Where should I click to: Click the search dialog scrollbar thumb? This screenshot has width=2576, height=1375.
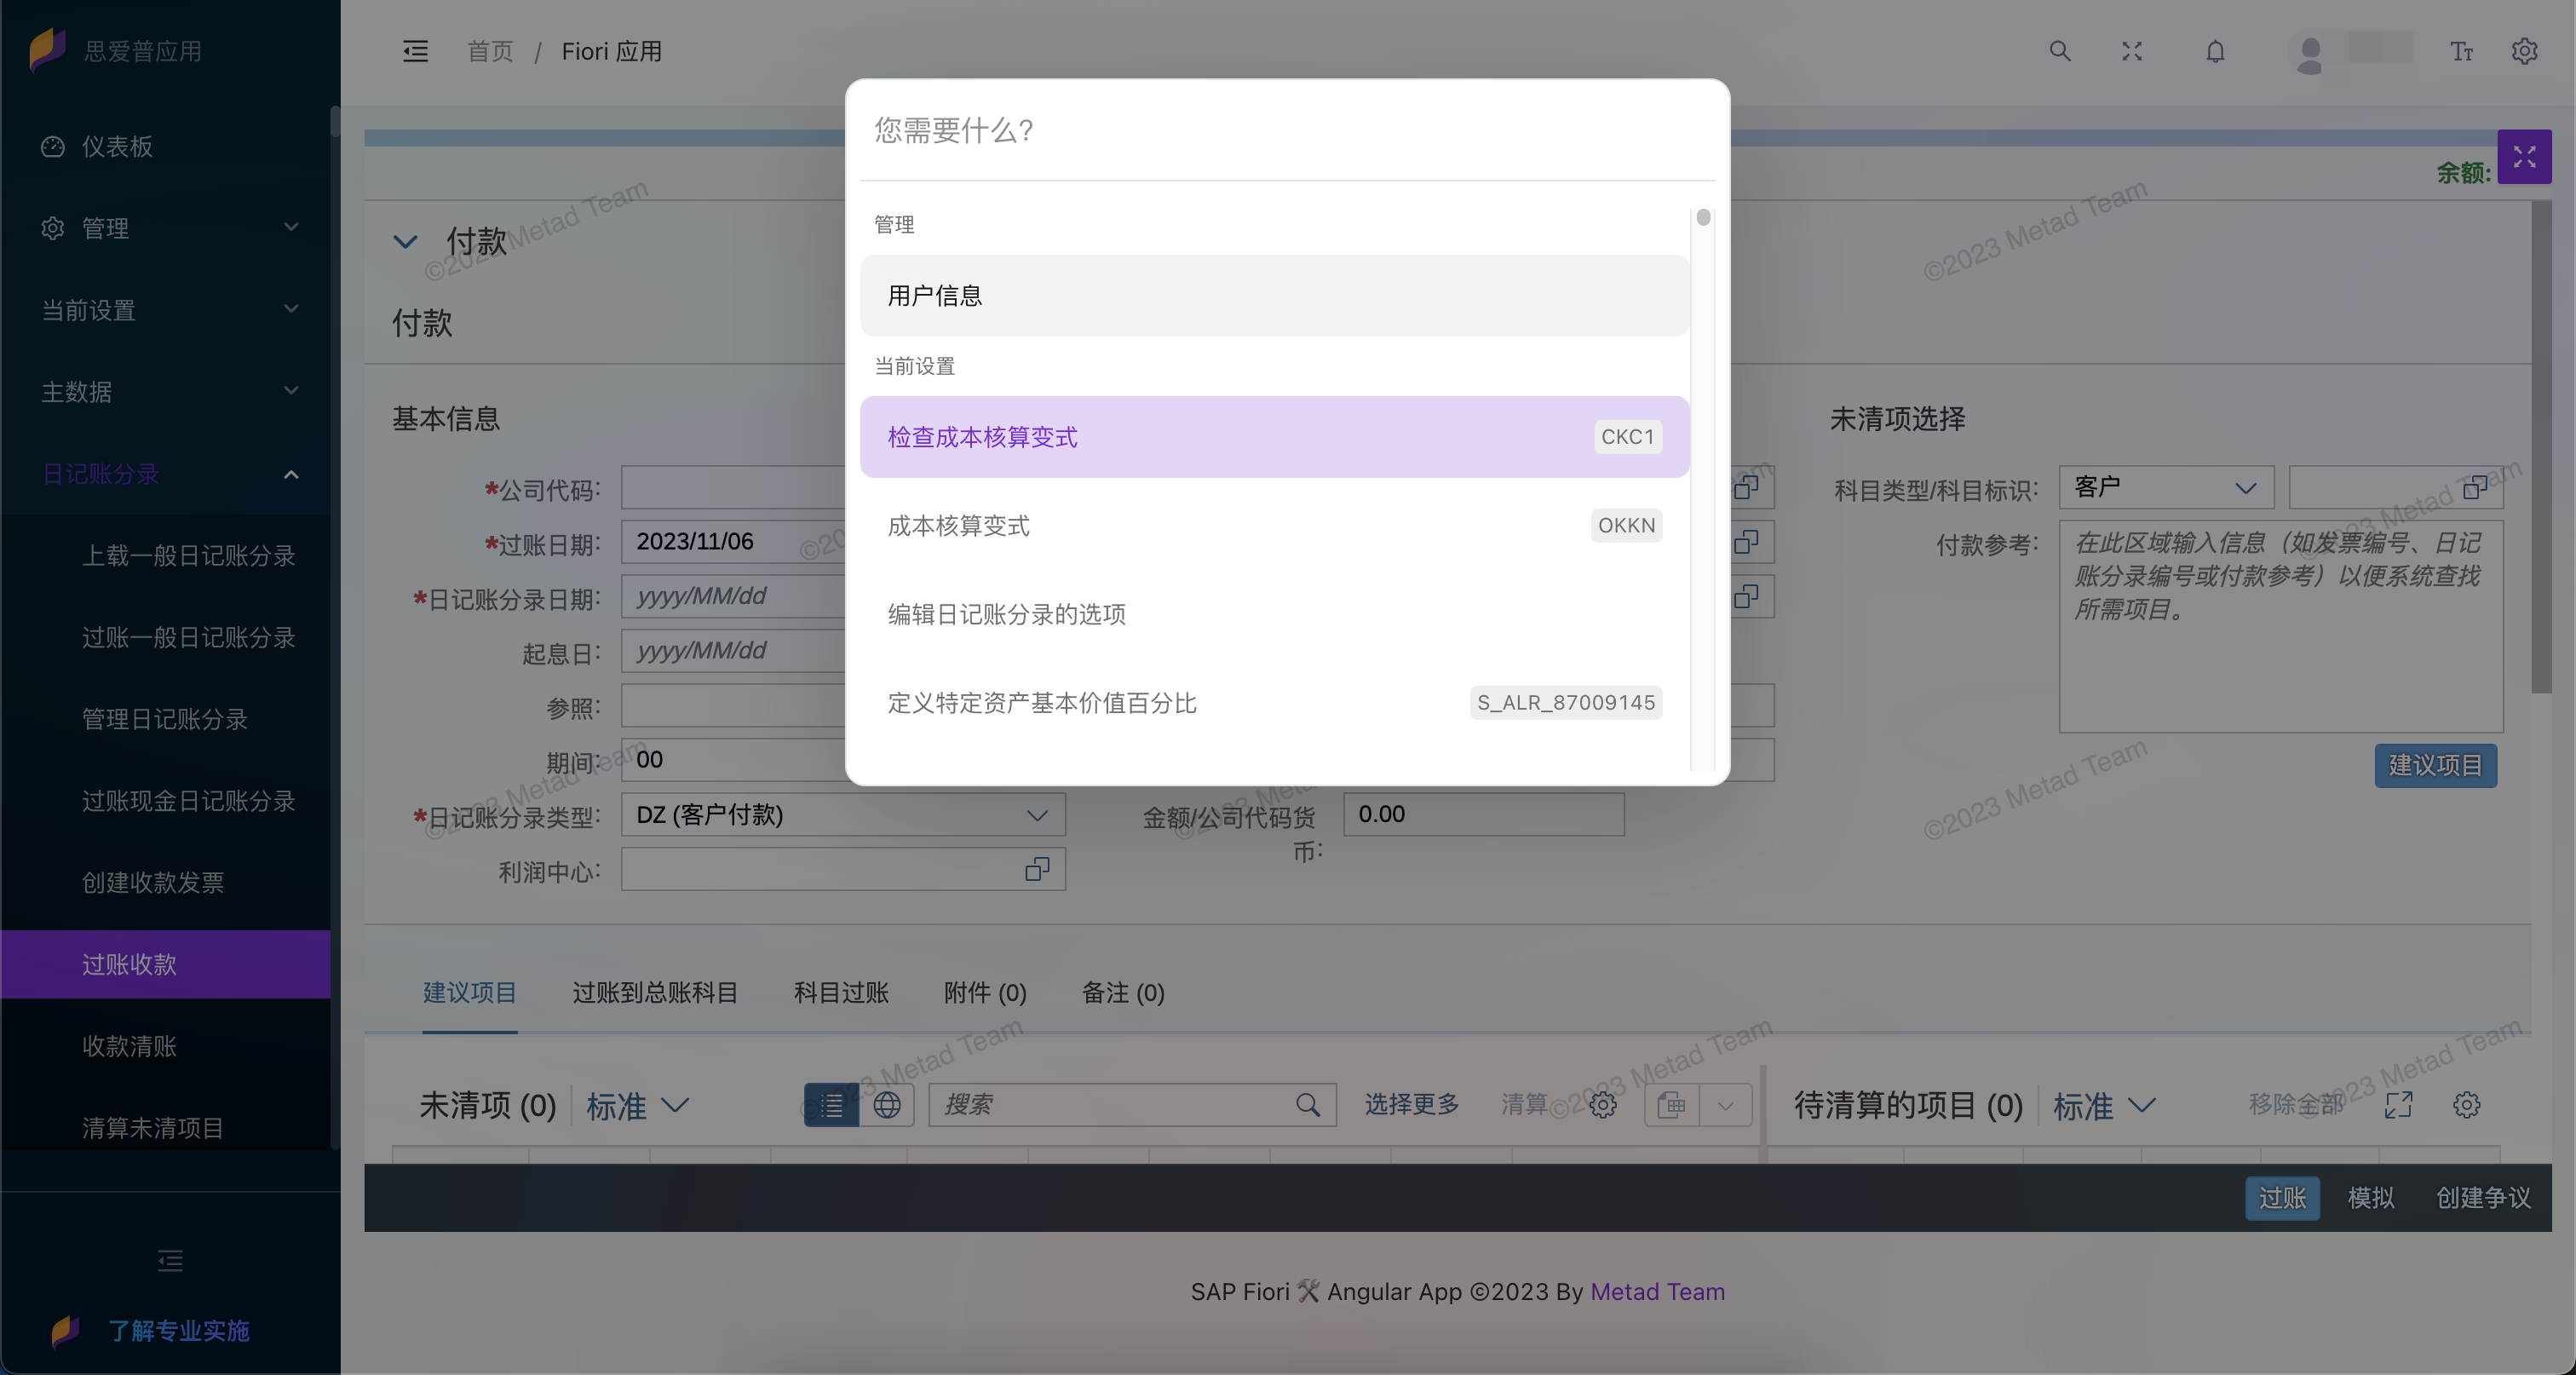1703,217
